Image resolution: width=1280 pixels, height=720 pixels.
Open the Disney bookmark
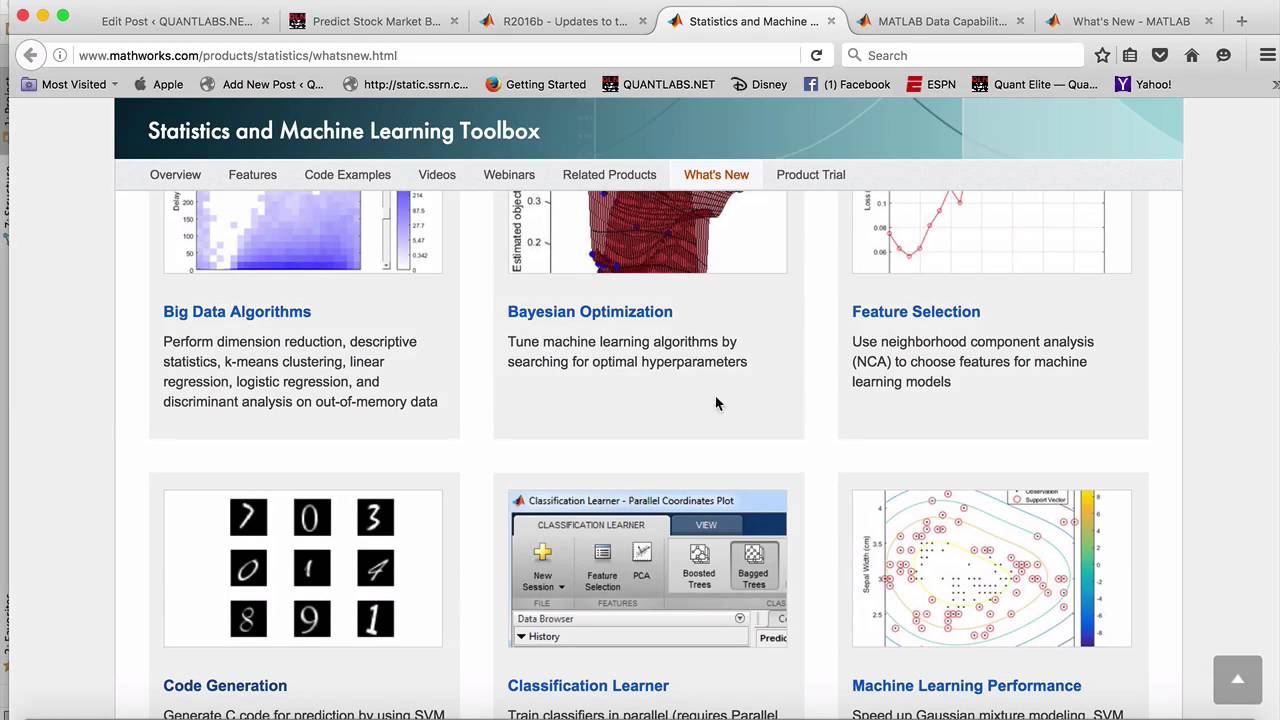(759, 85)
